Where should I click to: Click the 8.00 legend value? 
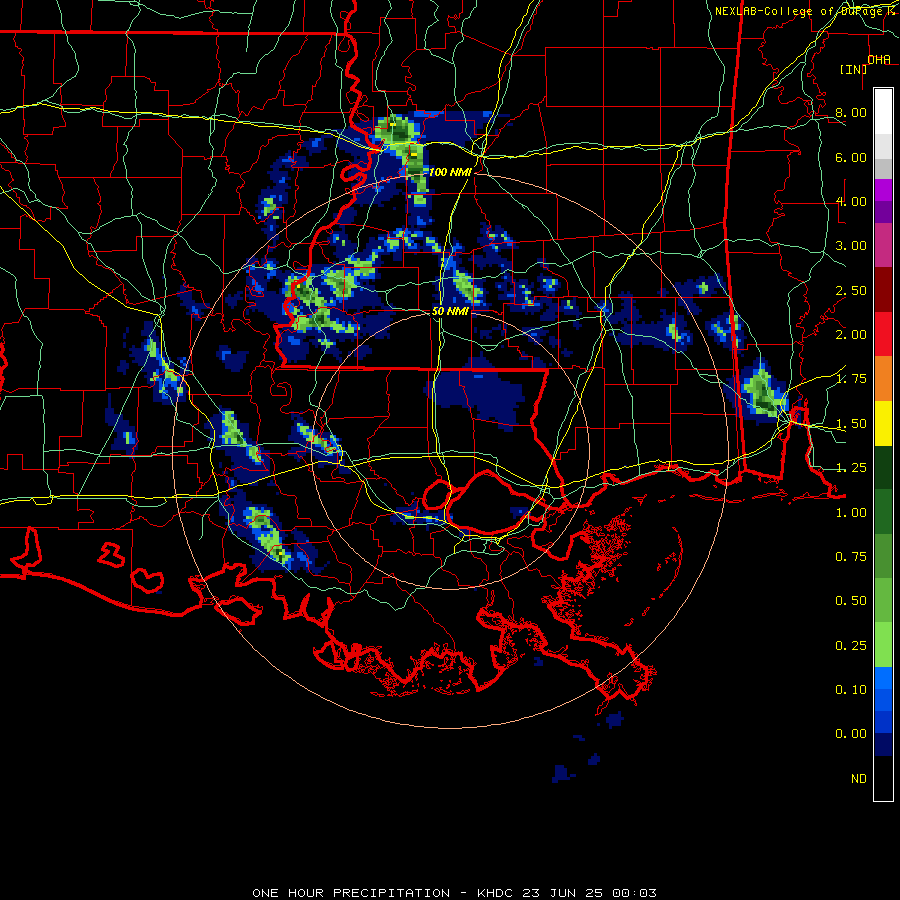pos(851,112)
